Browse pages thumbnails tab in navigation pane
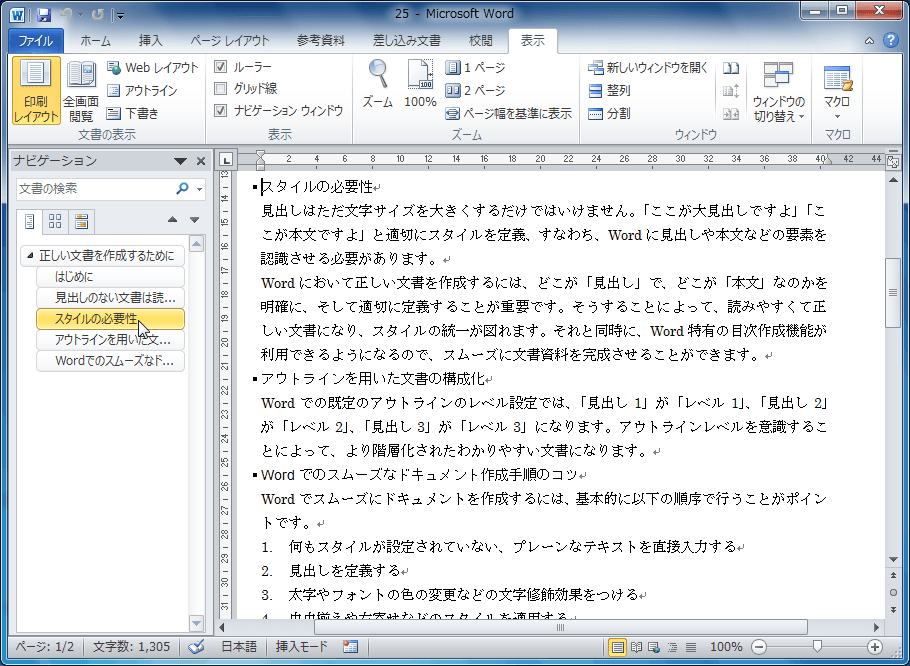Viewport: 910px width, 666px height. click(55, 221)
